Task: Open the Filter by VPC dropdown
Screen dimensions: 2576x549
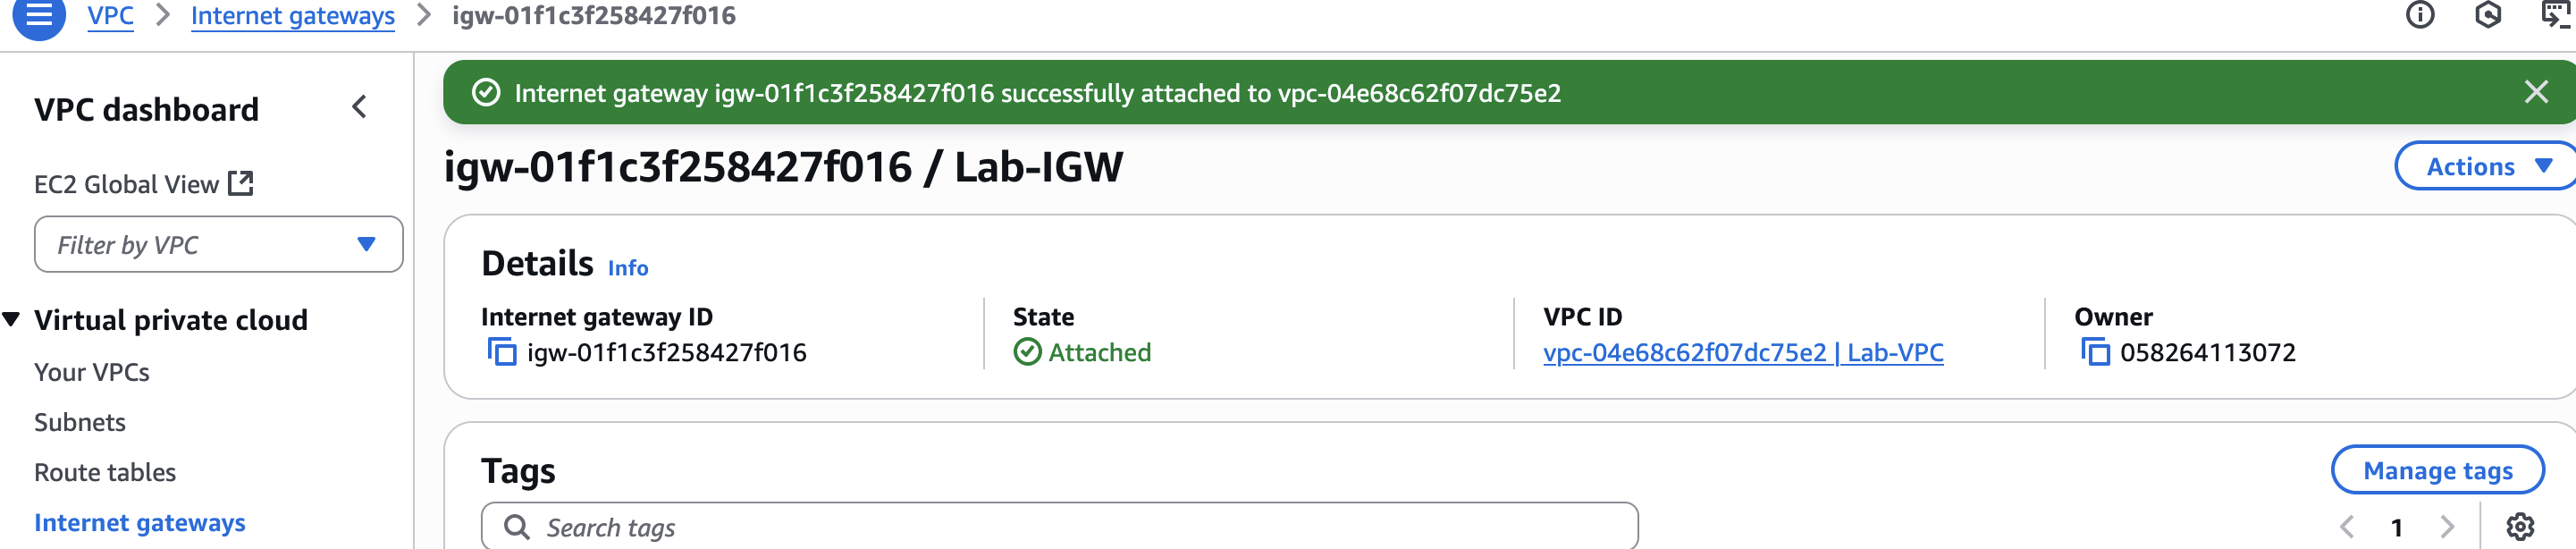Action: 218,245
